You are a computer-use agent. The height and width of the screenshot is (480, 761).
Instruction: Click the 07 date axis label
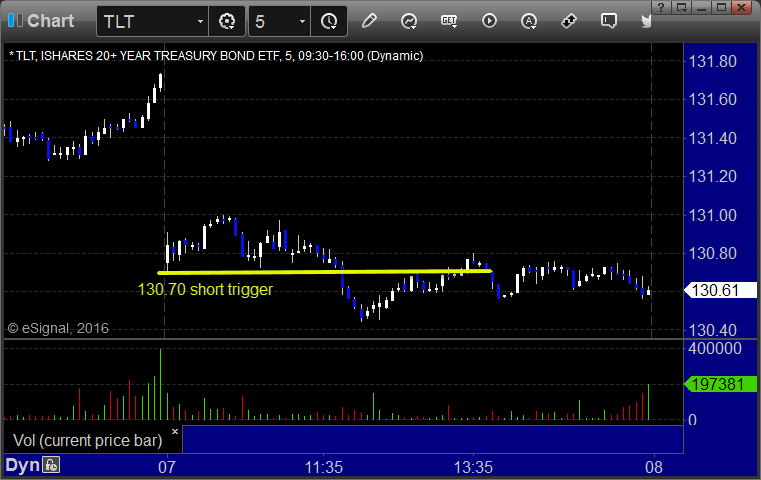click(x=166, y=467)
